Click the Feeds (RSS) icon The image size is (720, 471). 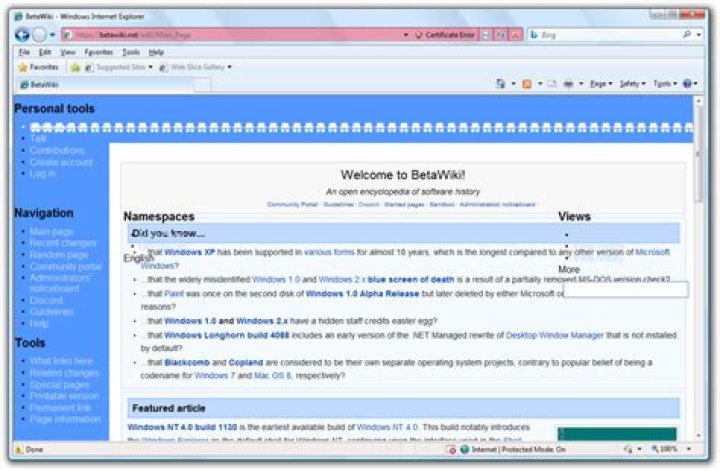[527, 84]
